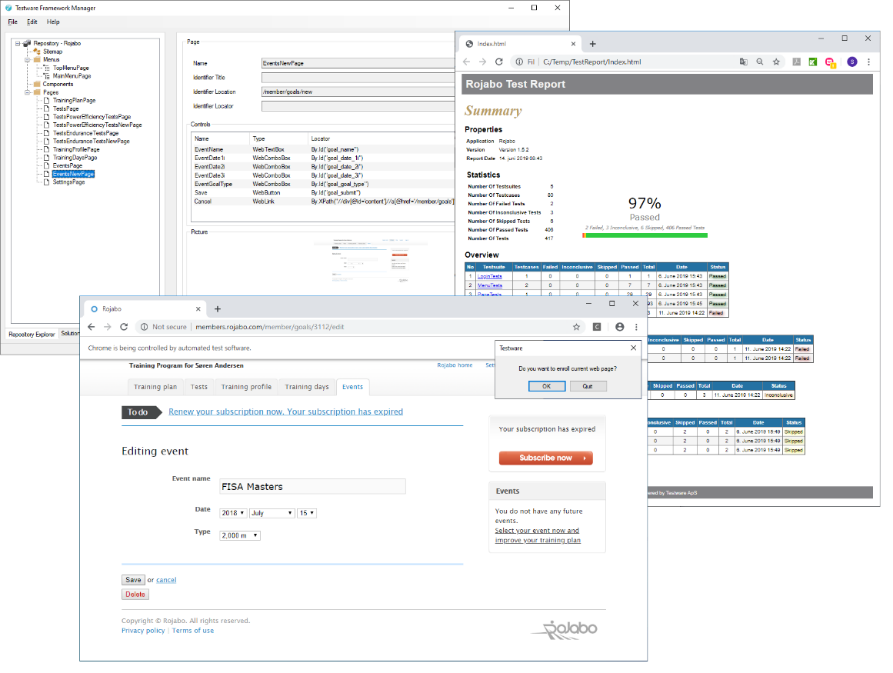
Task: Collapse the Pages folder in repository tree
Action: (27, 92)
